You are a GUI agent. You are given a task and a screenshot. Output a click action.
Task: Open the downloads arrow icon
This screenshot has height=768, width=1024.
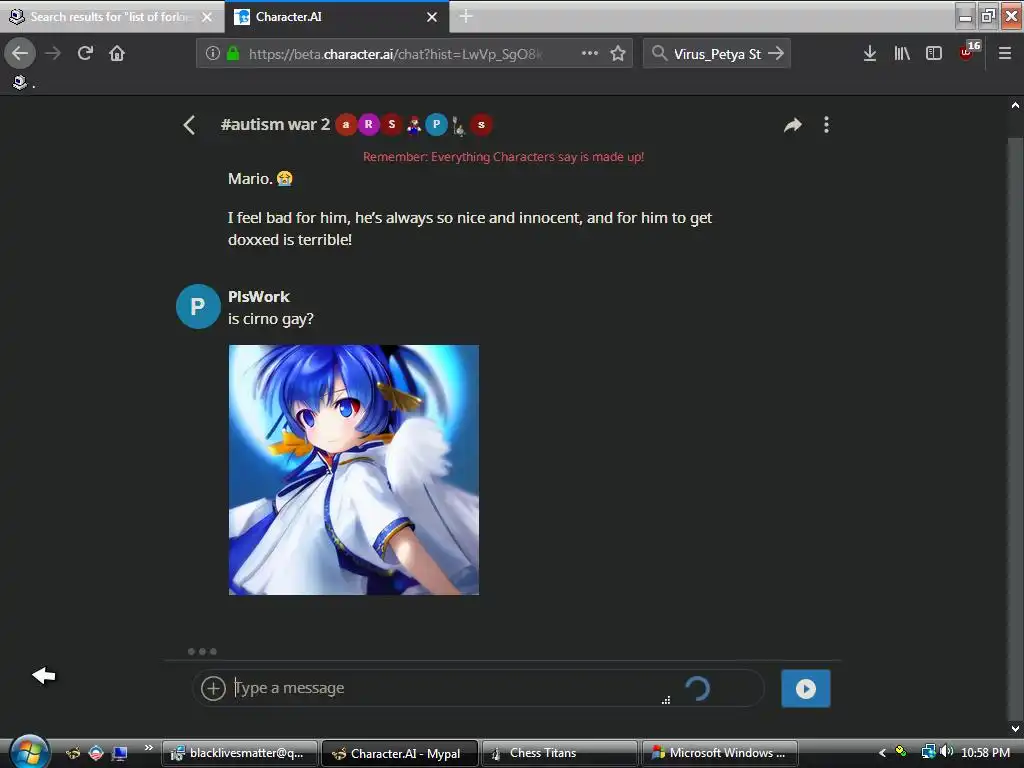click(870, 54)
